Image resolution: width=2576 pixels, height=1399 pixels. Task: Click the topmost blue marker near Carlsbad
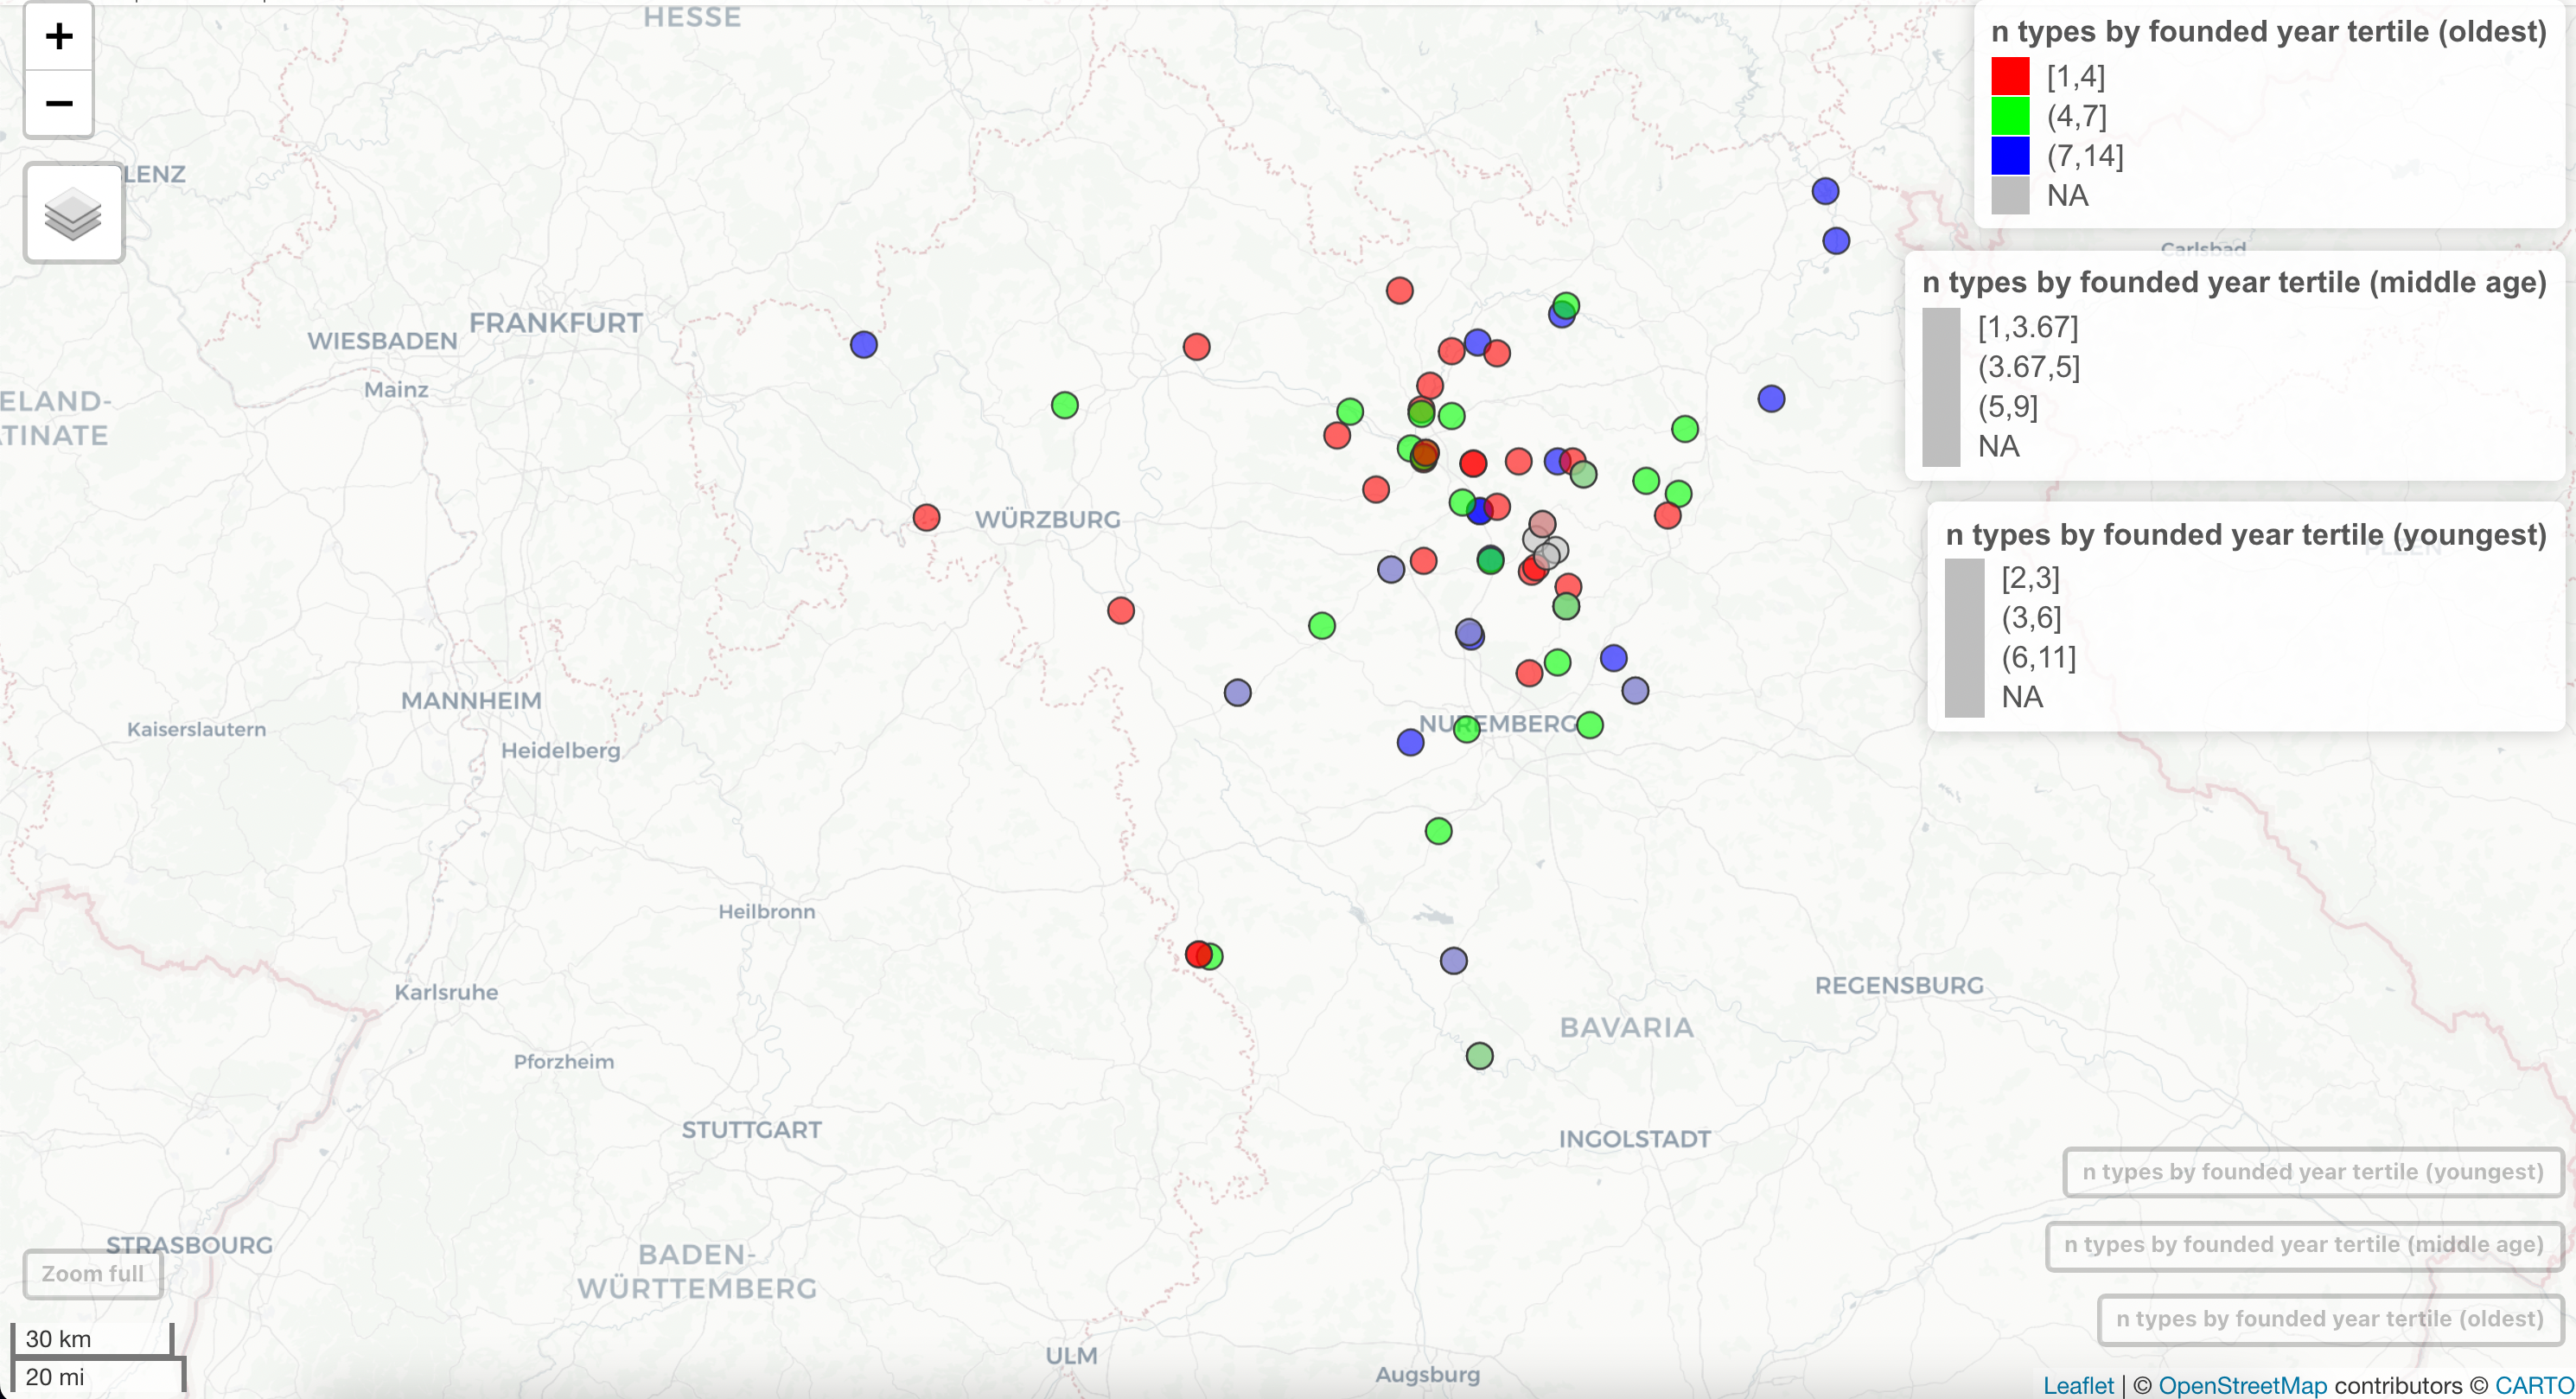click(x=1825, y=191)
